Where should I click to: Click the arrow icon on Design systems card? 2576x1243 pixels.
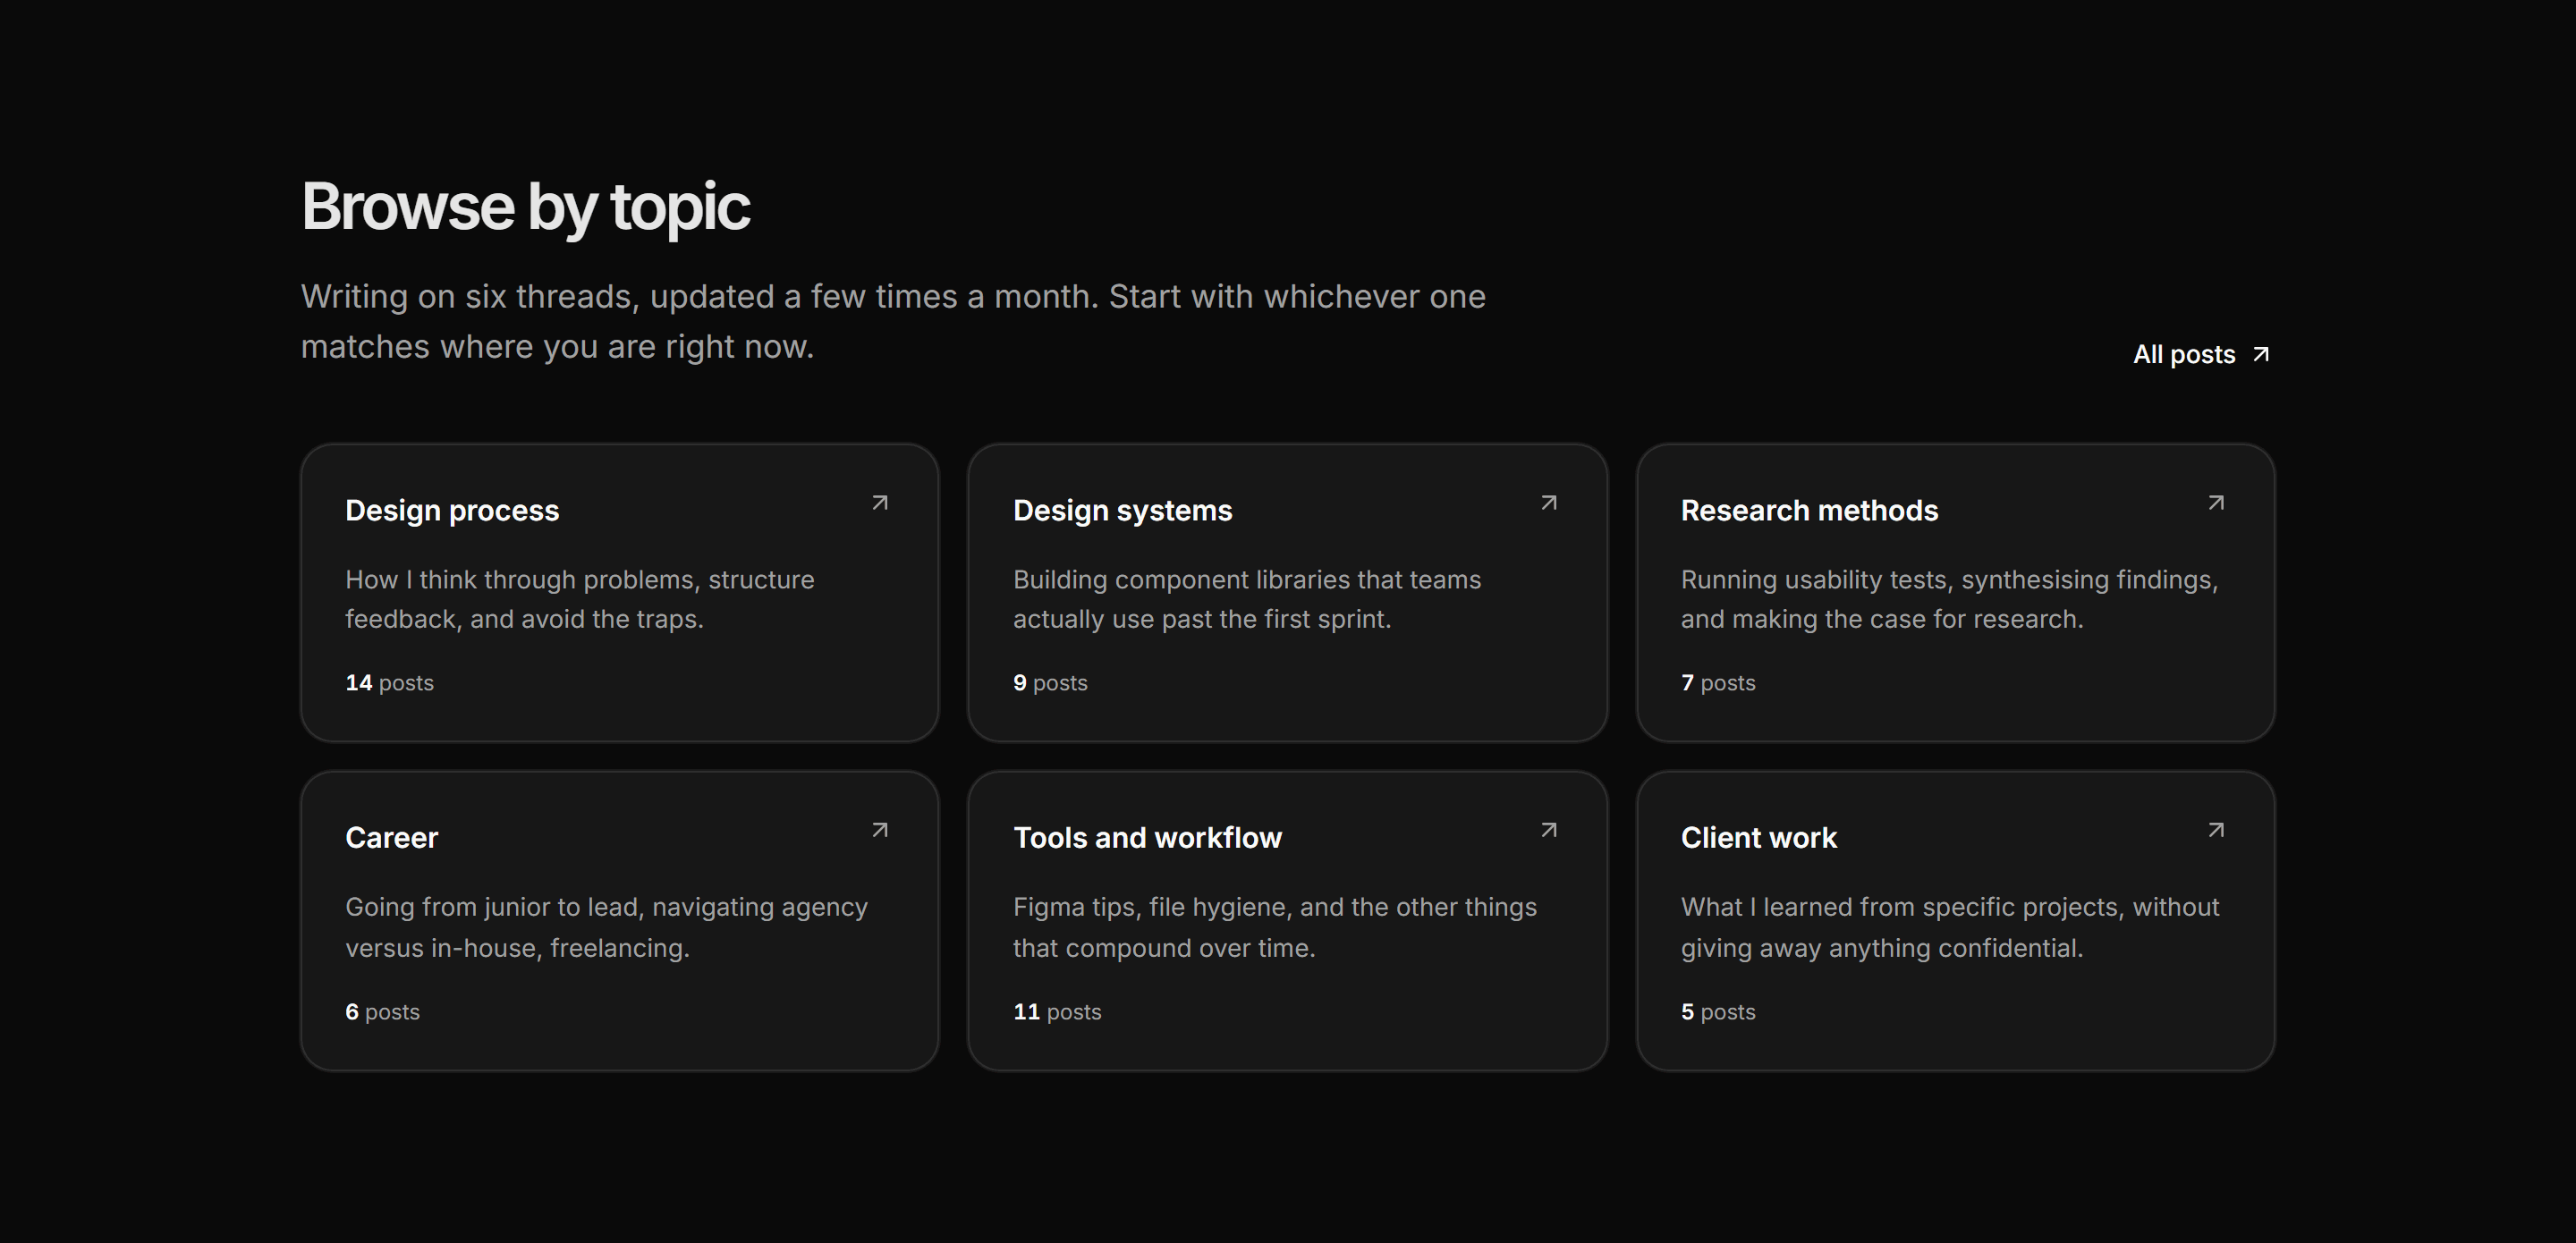point(1549,503)
